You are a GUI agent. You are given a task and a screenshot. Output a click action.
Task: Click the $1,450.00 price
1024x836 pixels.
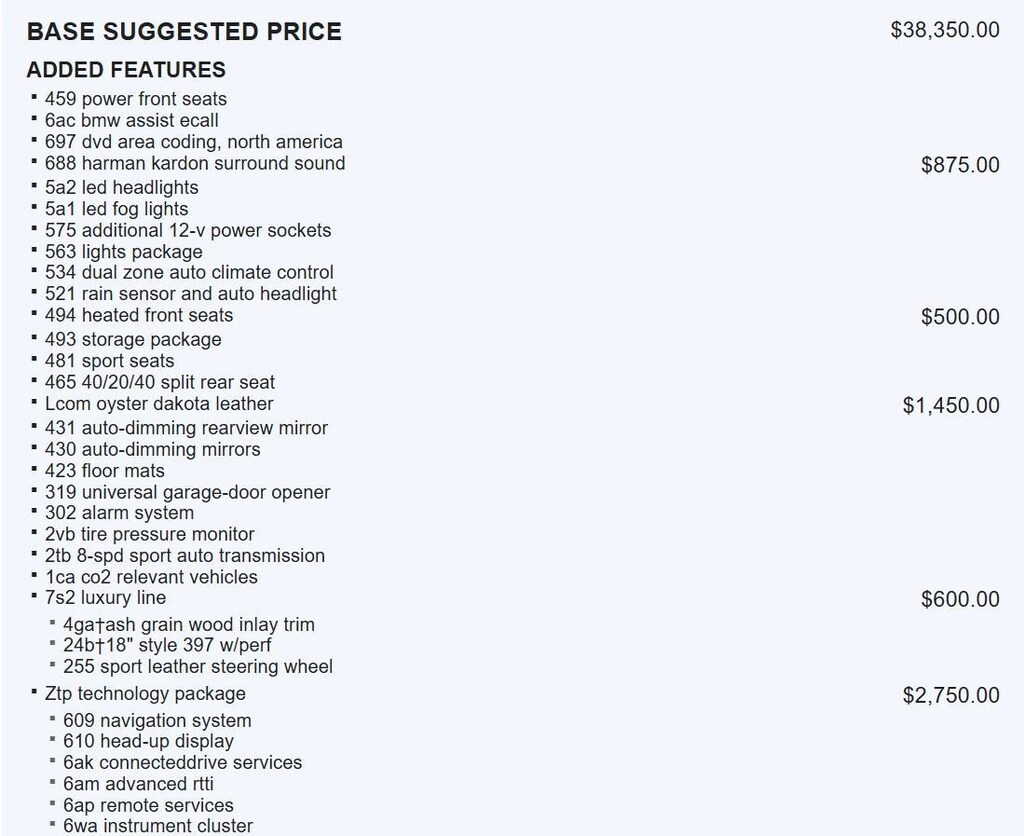tap(950, 405)
